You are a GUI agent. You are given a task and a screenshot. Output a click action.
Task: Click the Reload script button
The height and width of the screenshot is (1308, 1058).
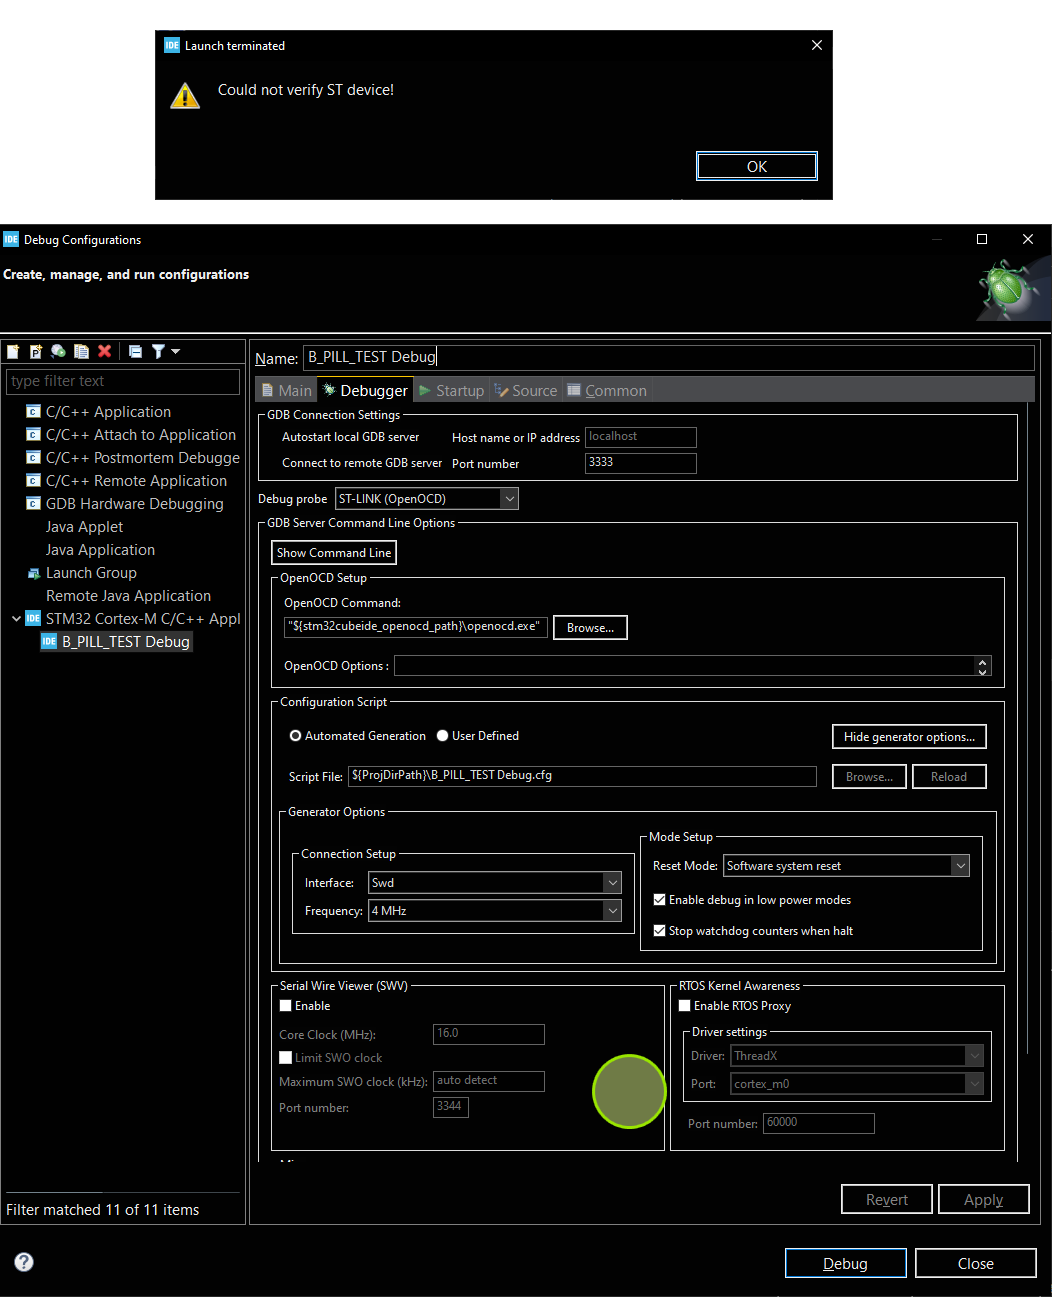[x=949, y=777]
